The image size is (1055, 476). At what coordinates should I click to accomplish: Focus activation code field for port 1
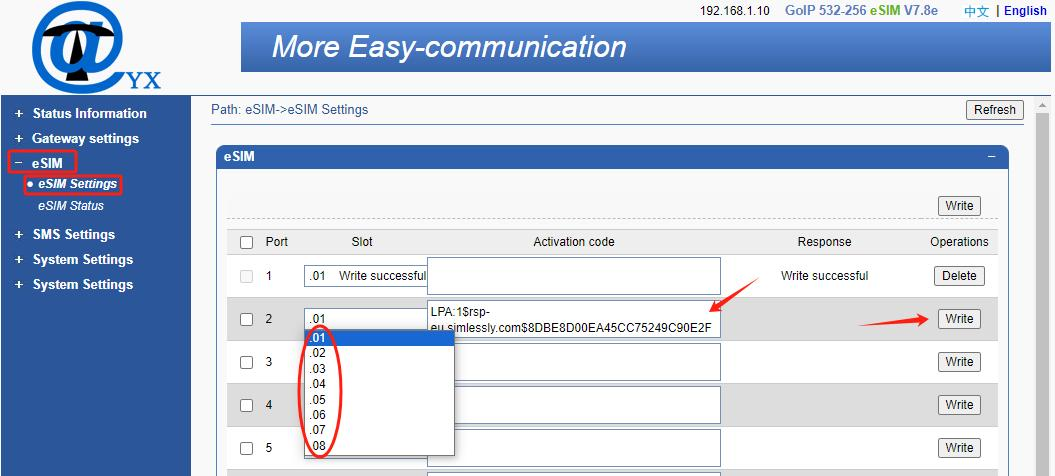574,276
